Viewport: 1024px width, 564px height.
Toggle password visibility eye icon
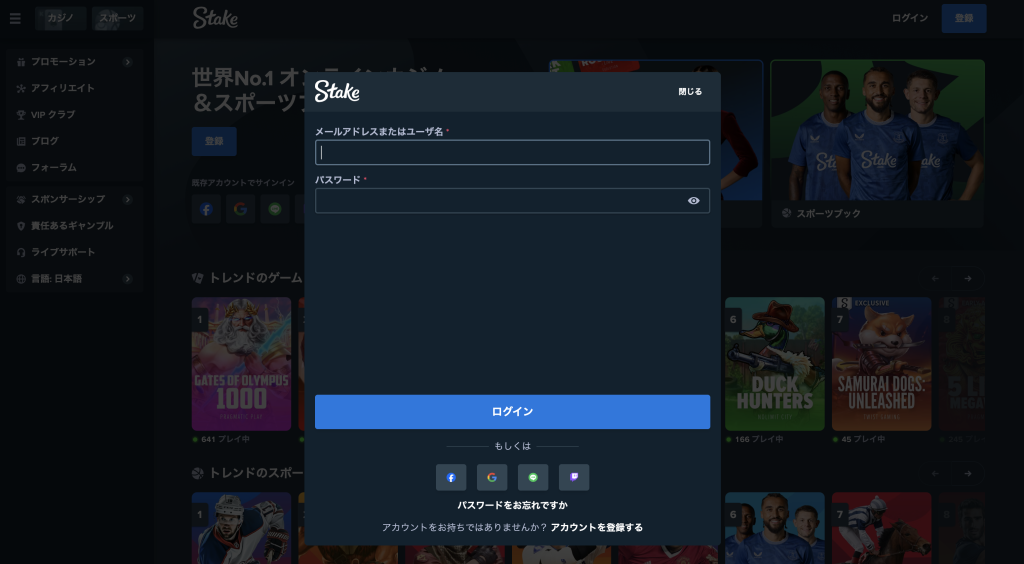[x=694, y=201]
